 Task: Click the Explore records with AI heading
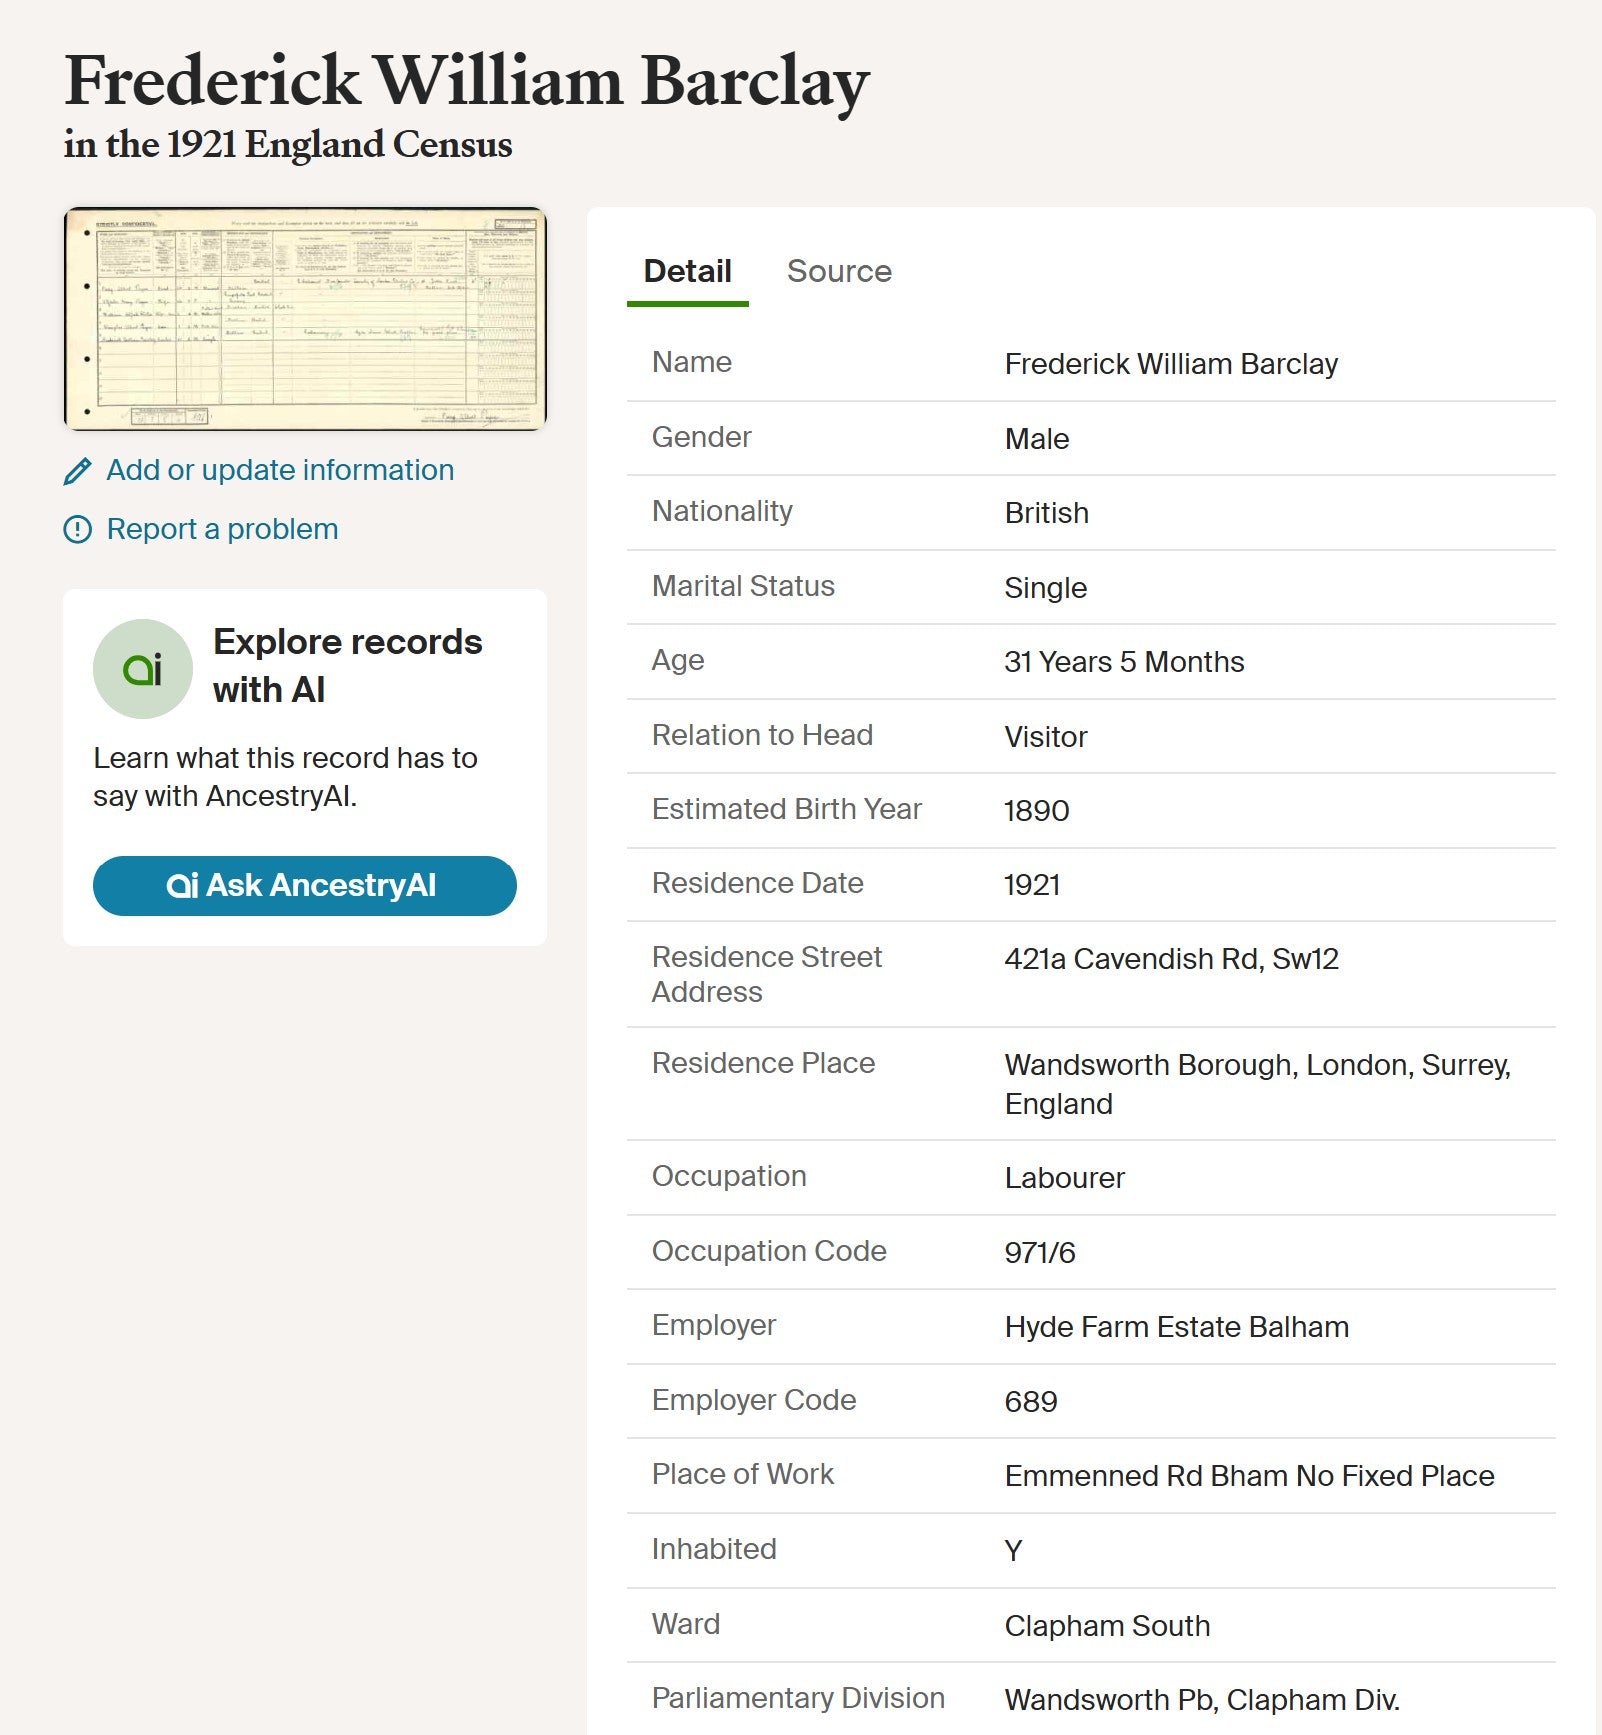tap(347, 665)
